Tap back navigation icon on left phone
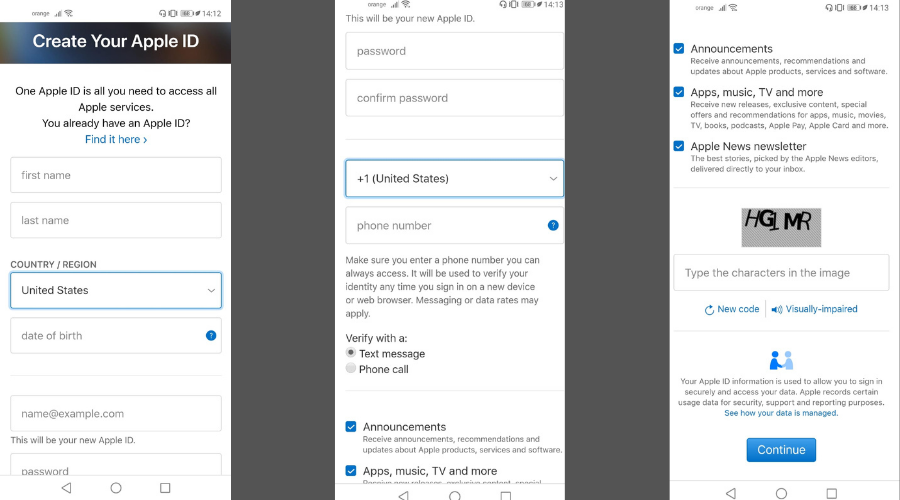The height and width of the screenshot is (500, 900). point(67,488)
